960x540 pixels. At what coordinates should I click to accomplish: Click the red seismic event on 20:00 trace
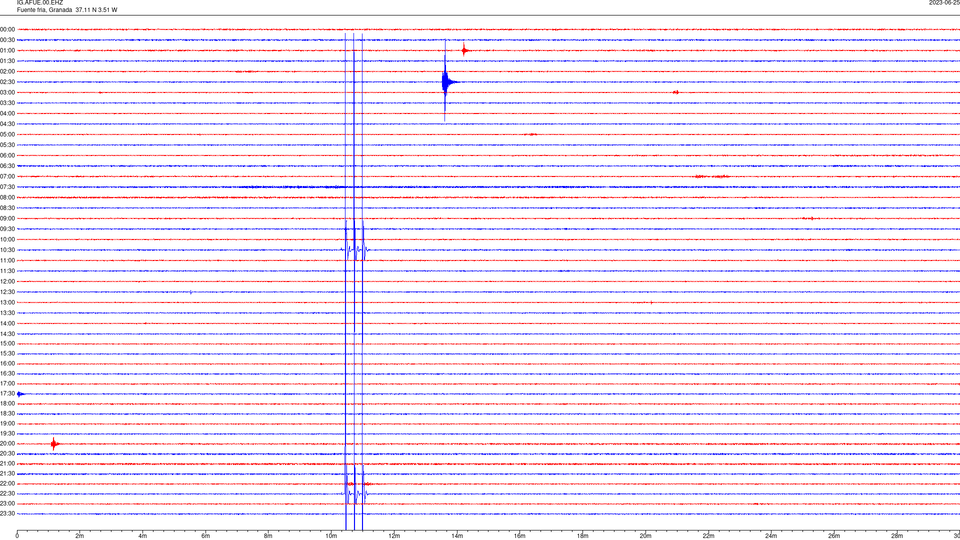click(54, 444)
